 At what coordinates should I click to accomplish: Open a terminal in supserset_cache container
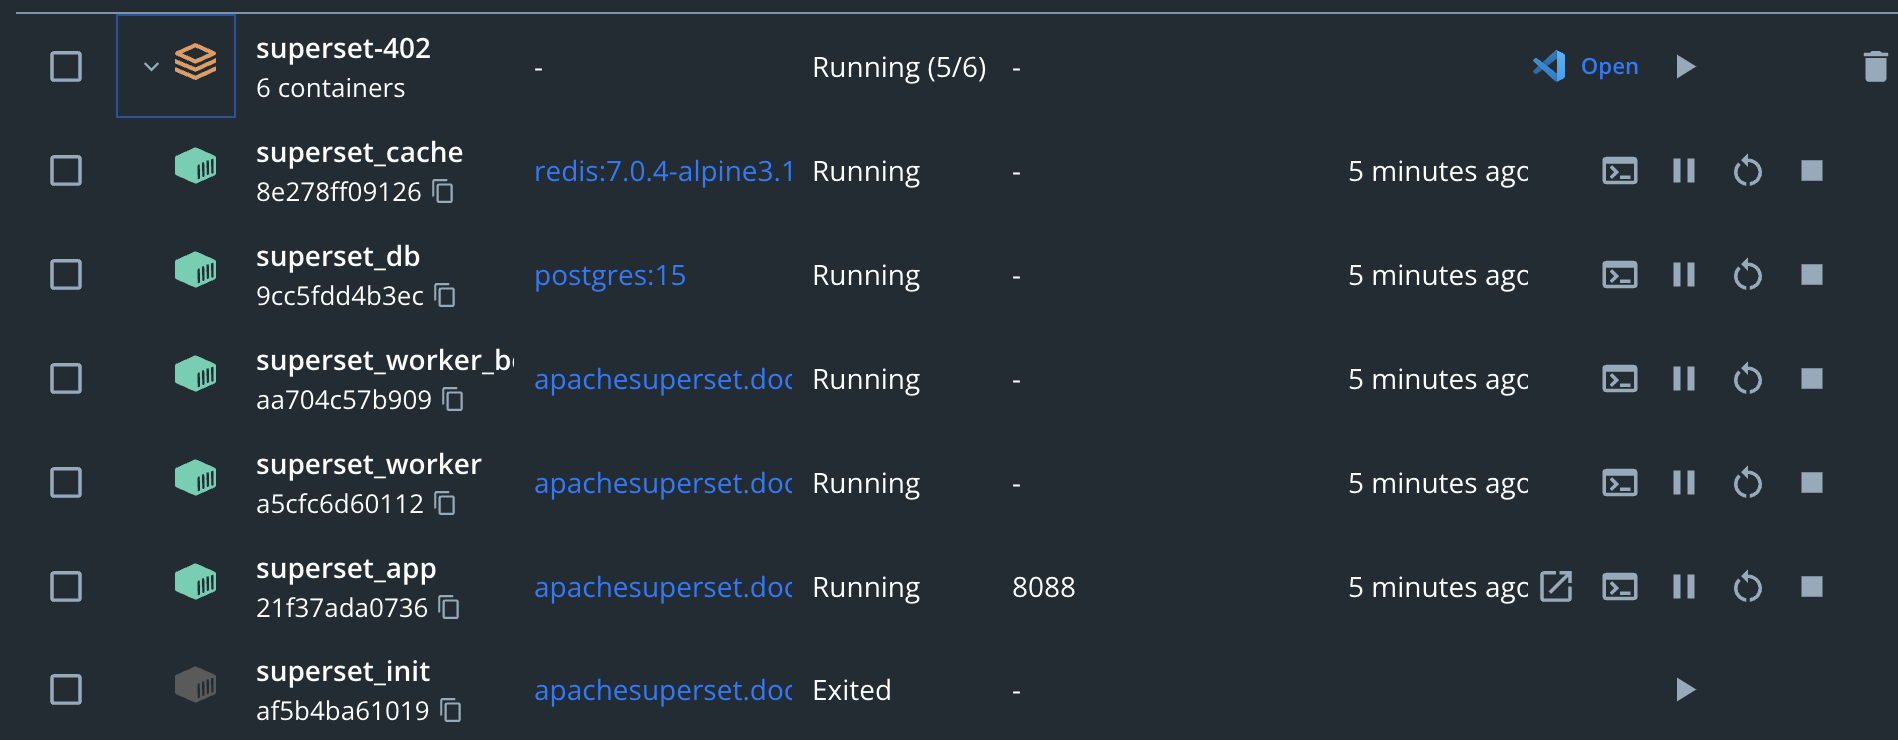click(x=1619, y=171)
